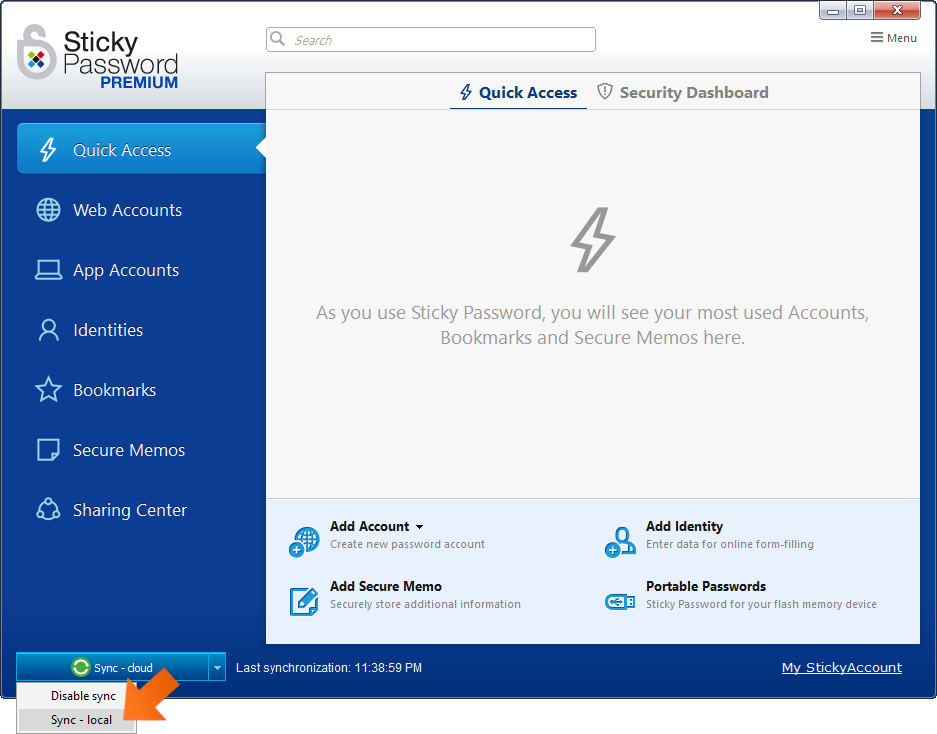
Task: Click the PREMIUM edition label
Action: [x=139, y=82]
